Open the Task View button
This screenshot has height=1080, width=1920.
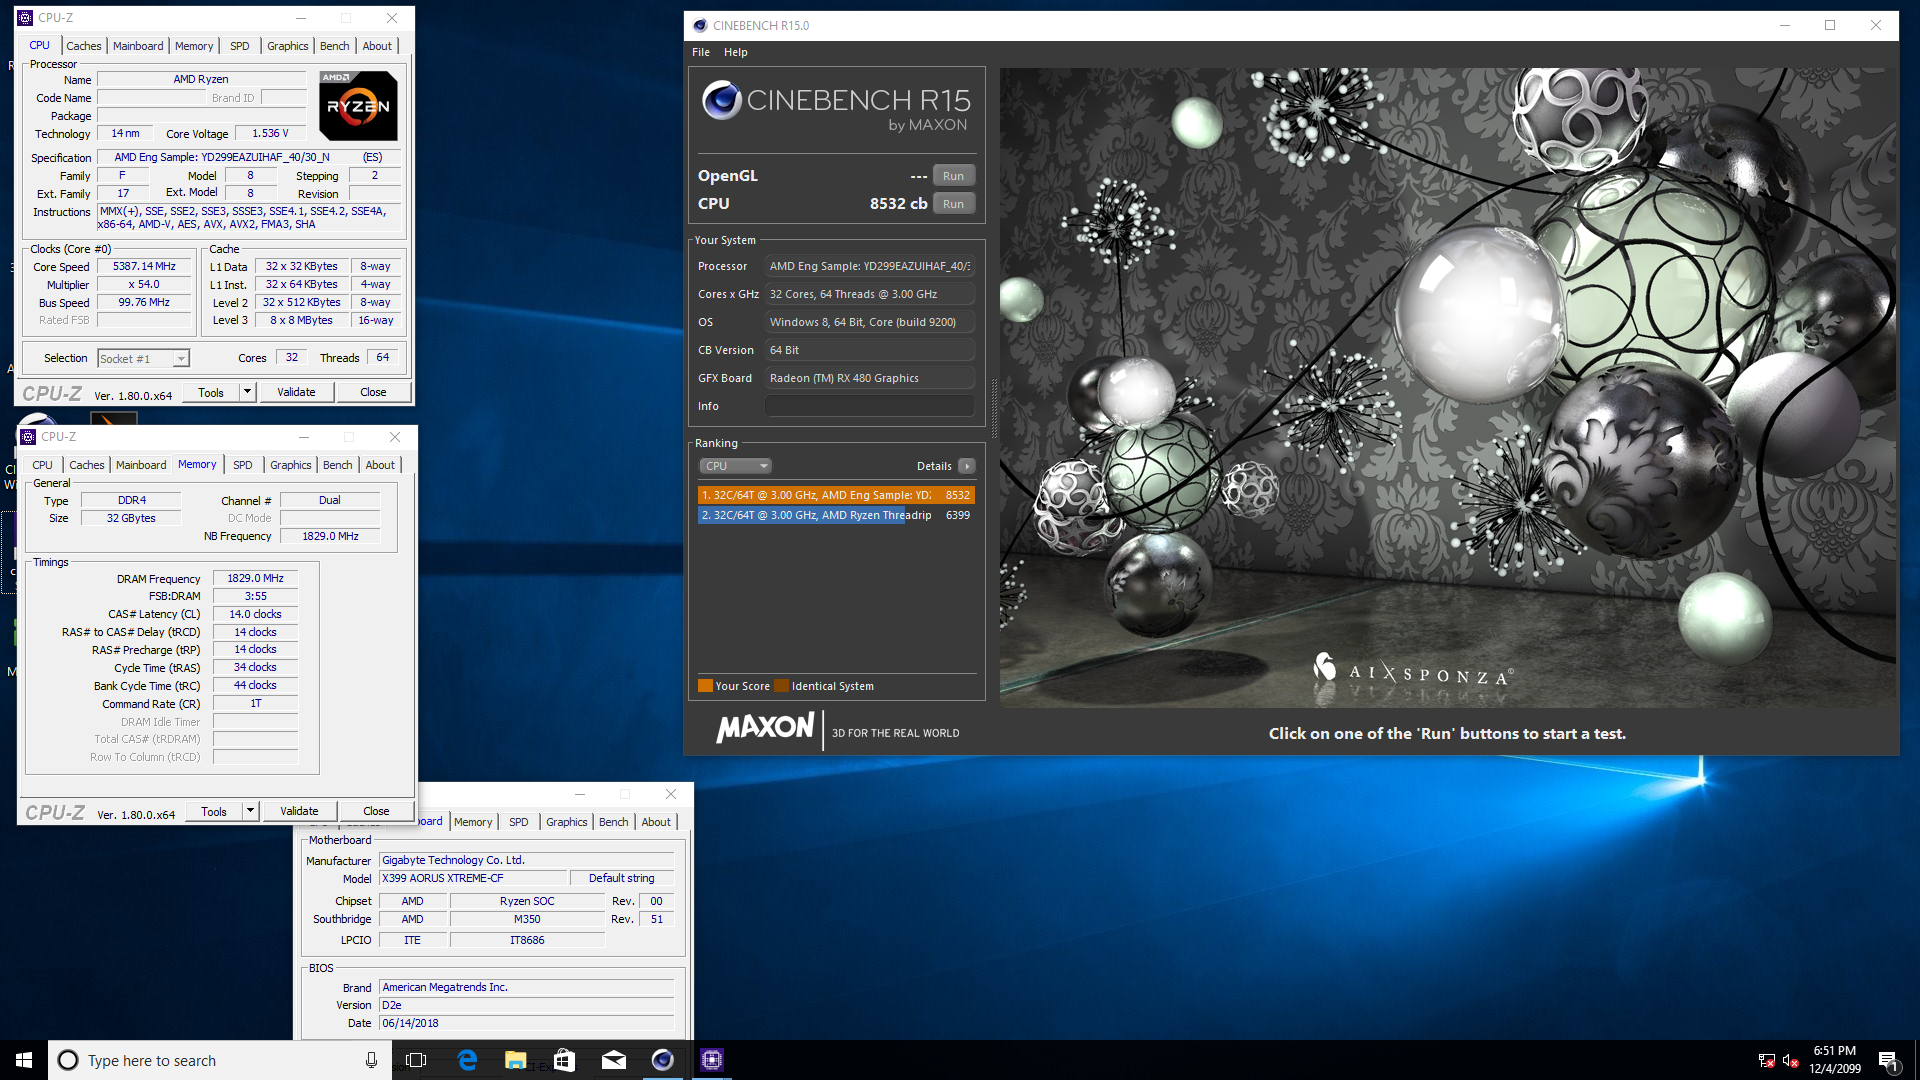[x=416, y=1060]
